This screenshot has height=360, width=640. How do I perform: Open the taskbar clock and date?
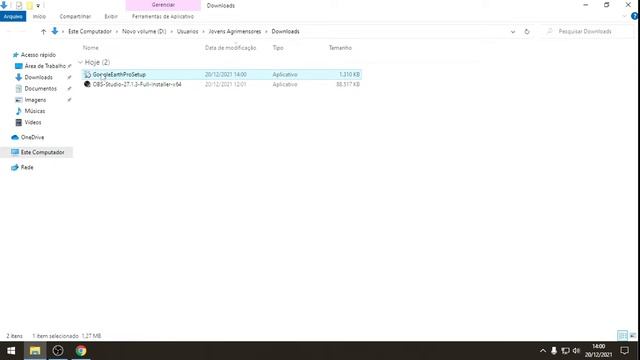click(x=598, y=351)
